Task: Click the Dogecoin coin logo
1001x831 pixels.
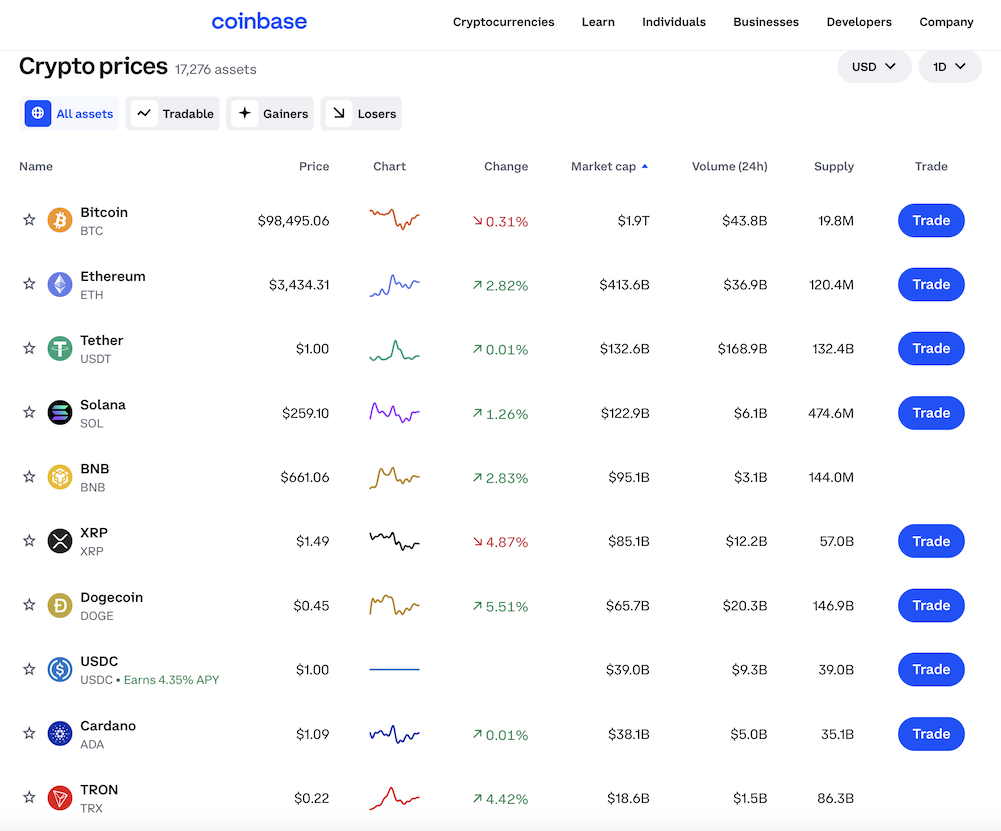Action: pos(60,605)
